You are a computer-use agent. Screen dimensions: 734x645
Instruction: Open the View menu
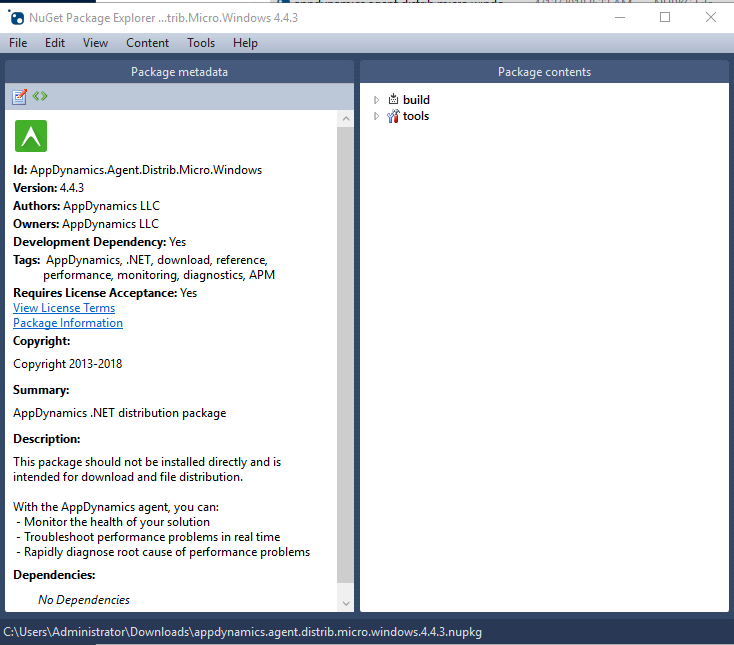[95, 43]
